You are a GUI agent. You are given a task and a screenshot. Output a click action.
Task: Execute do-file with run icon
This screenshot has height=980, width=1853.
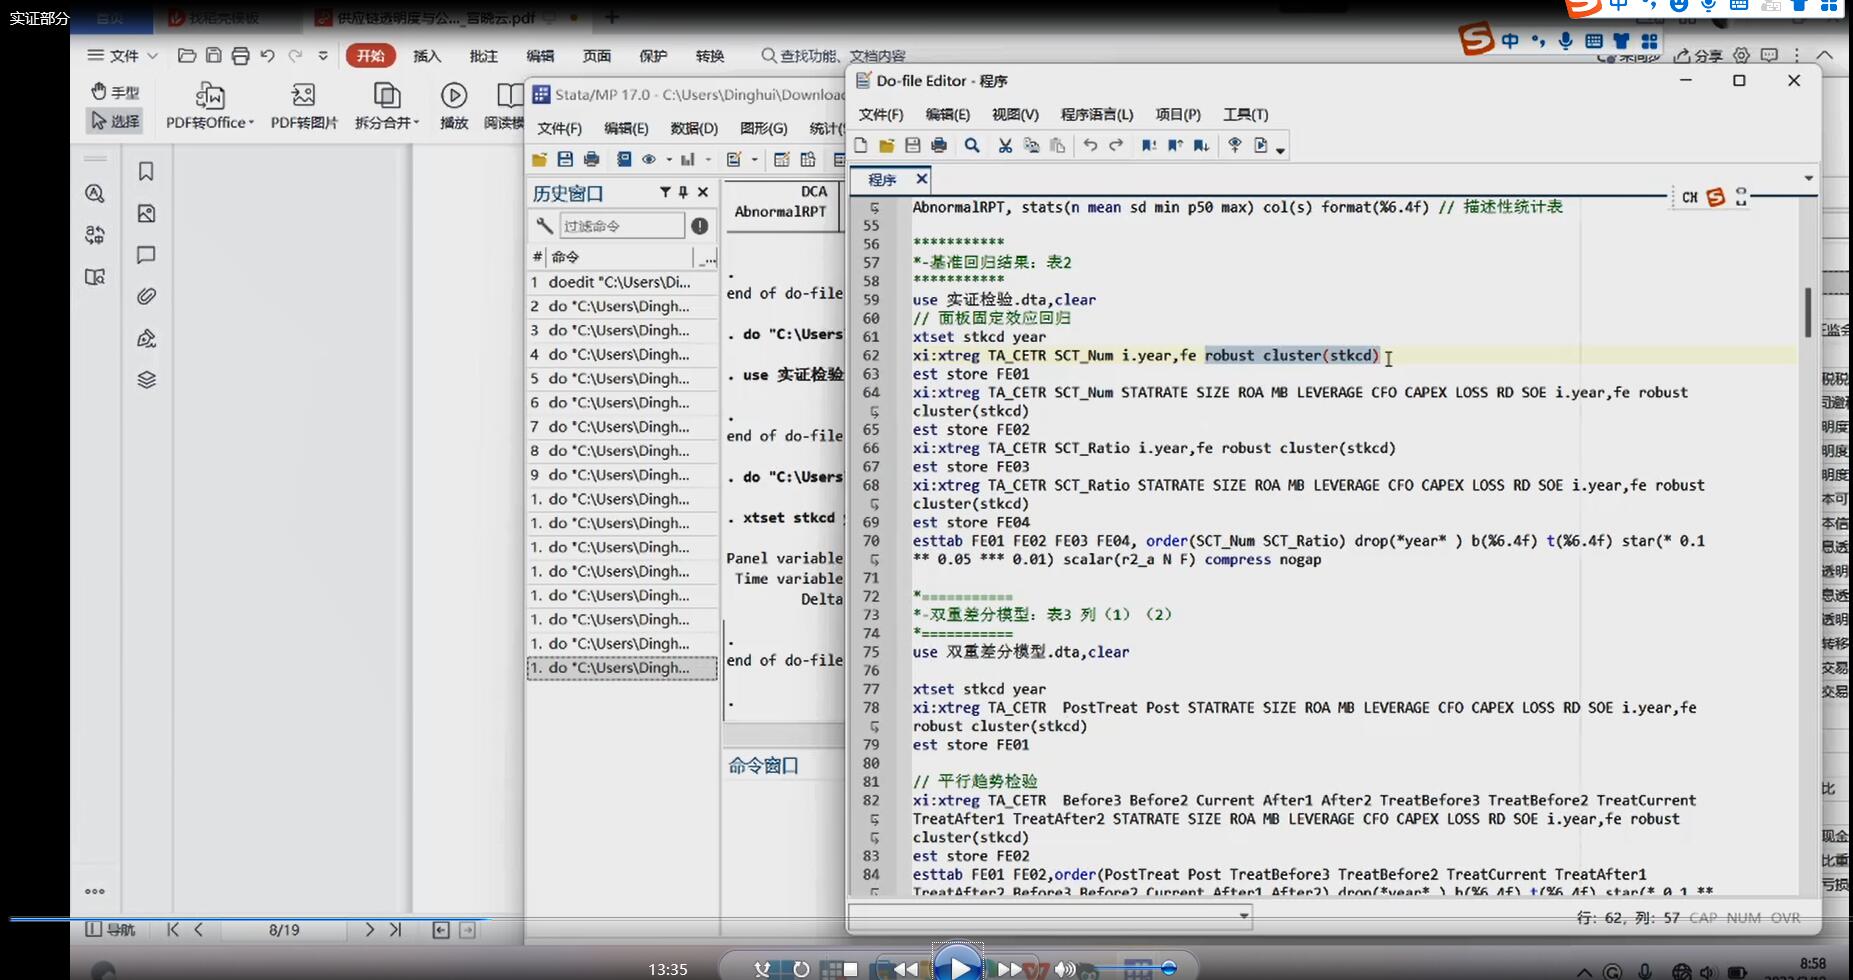pos(1261,146)
